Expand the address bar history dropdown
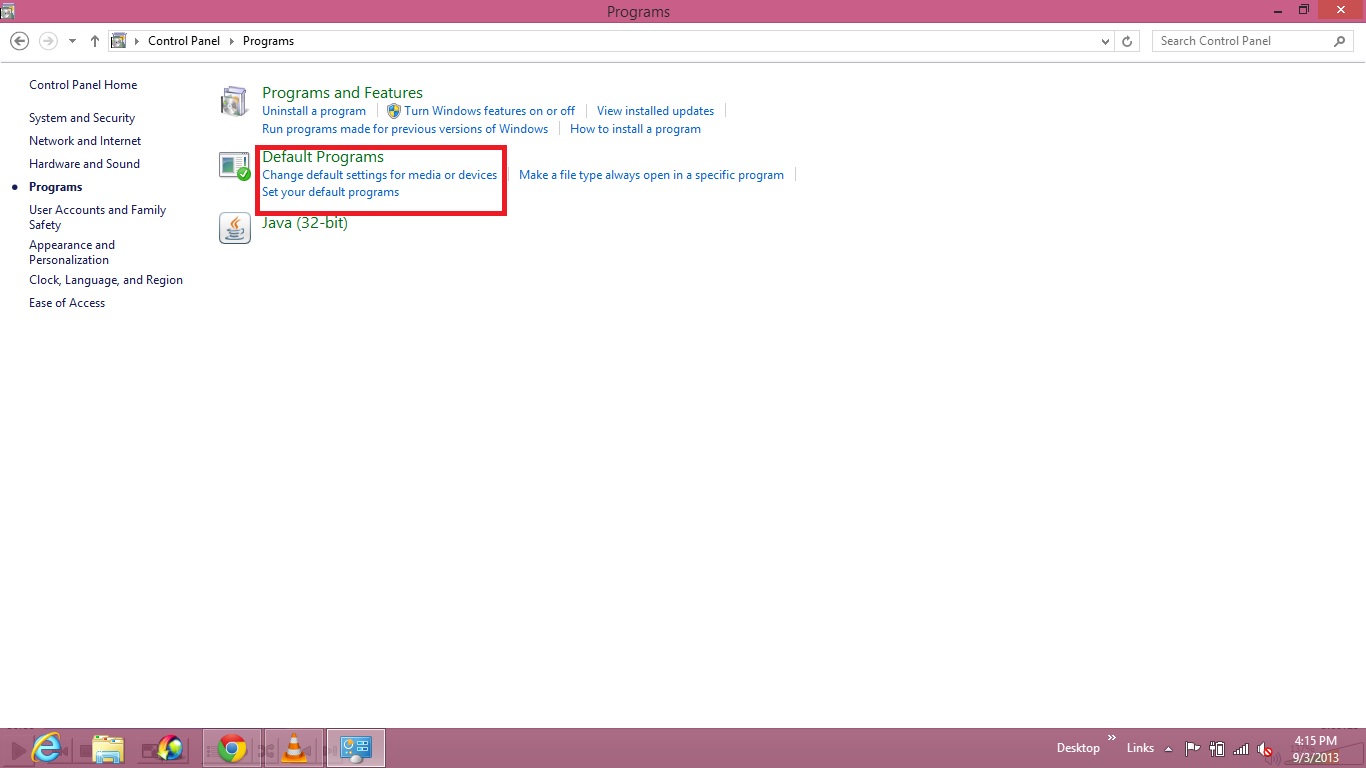The width and height of the screenshot is (1366, 768). pos(1104,41)
